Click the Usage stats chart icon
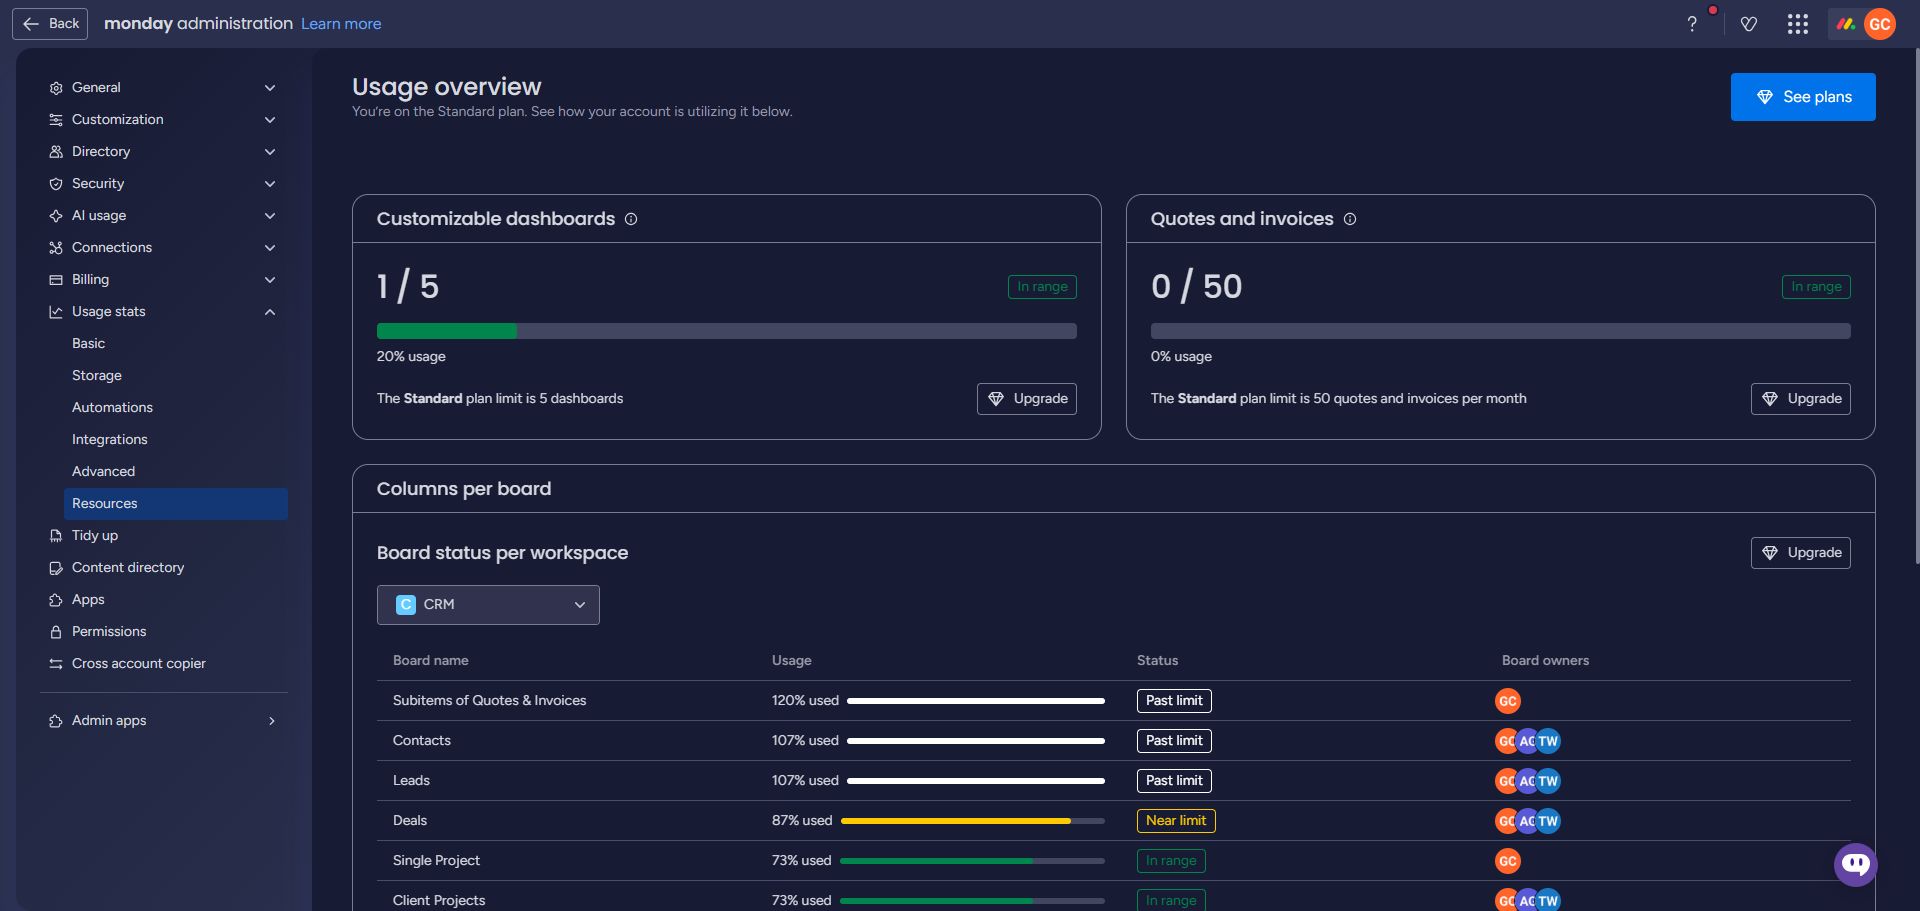This screenshot has height=911, width=1920. click(x=56, y=312)
